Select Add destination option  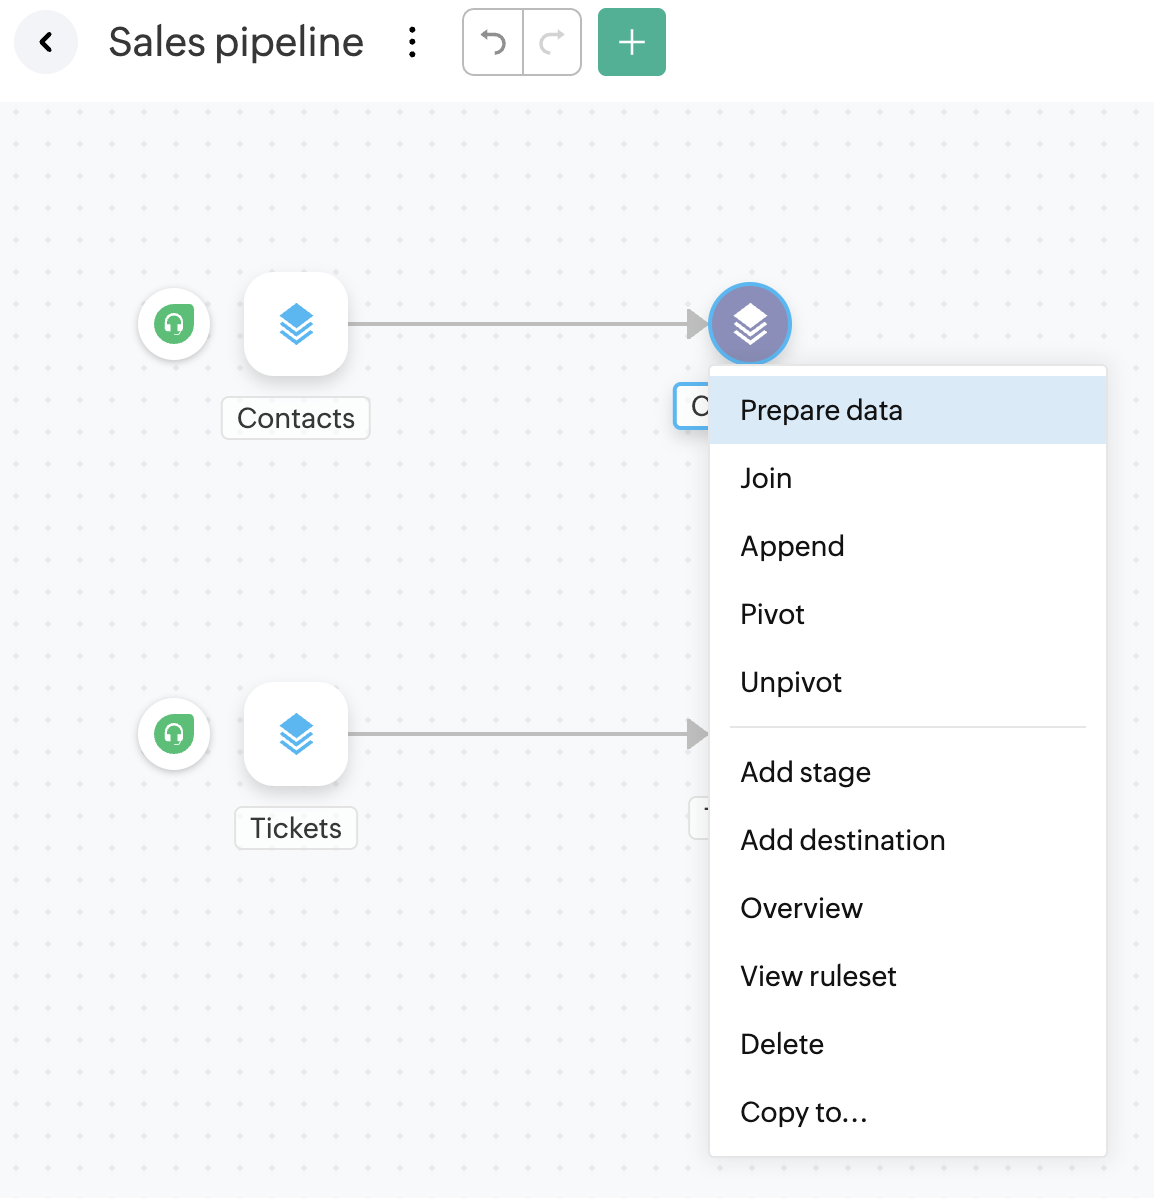point(842,840)
